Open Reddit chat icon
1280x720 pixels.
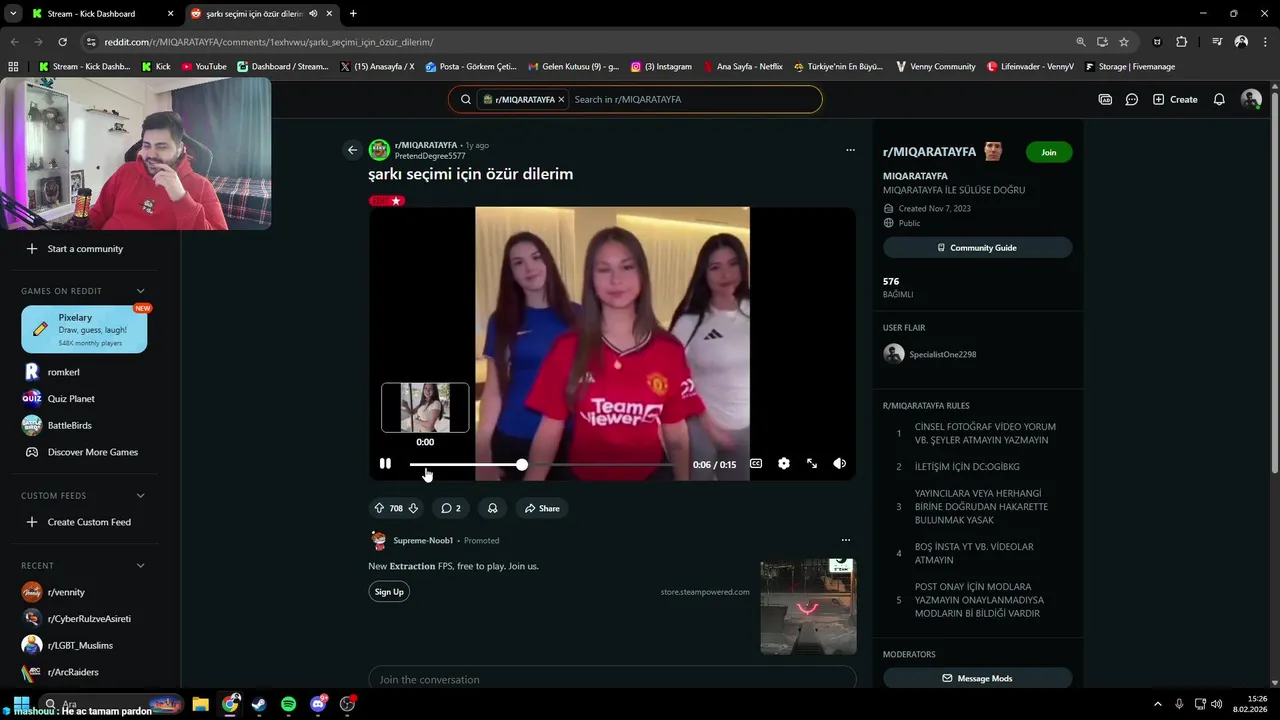1132,99
